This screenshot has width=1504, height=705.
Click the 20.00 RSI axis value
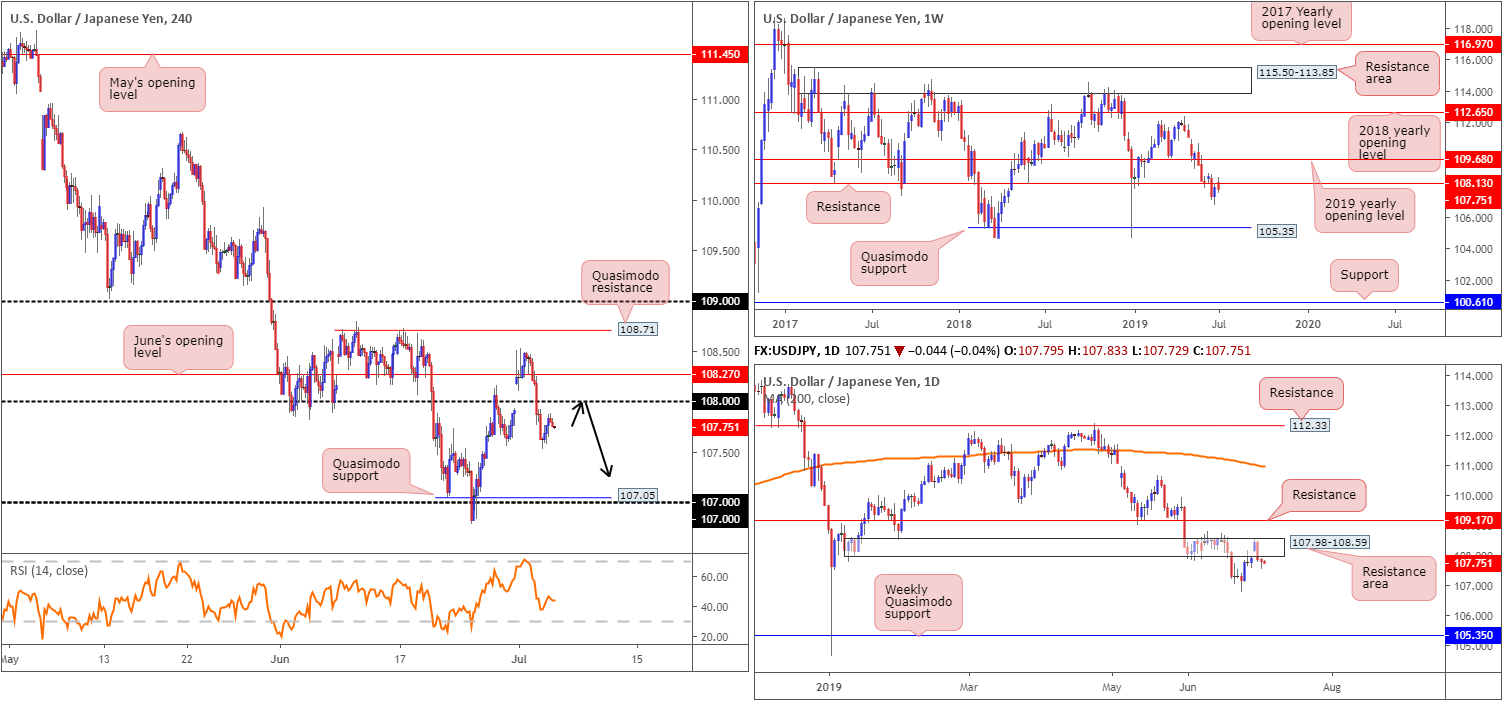coord(712,637)
